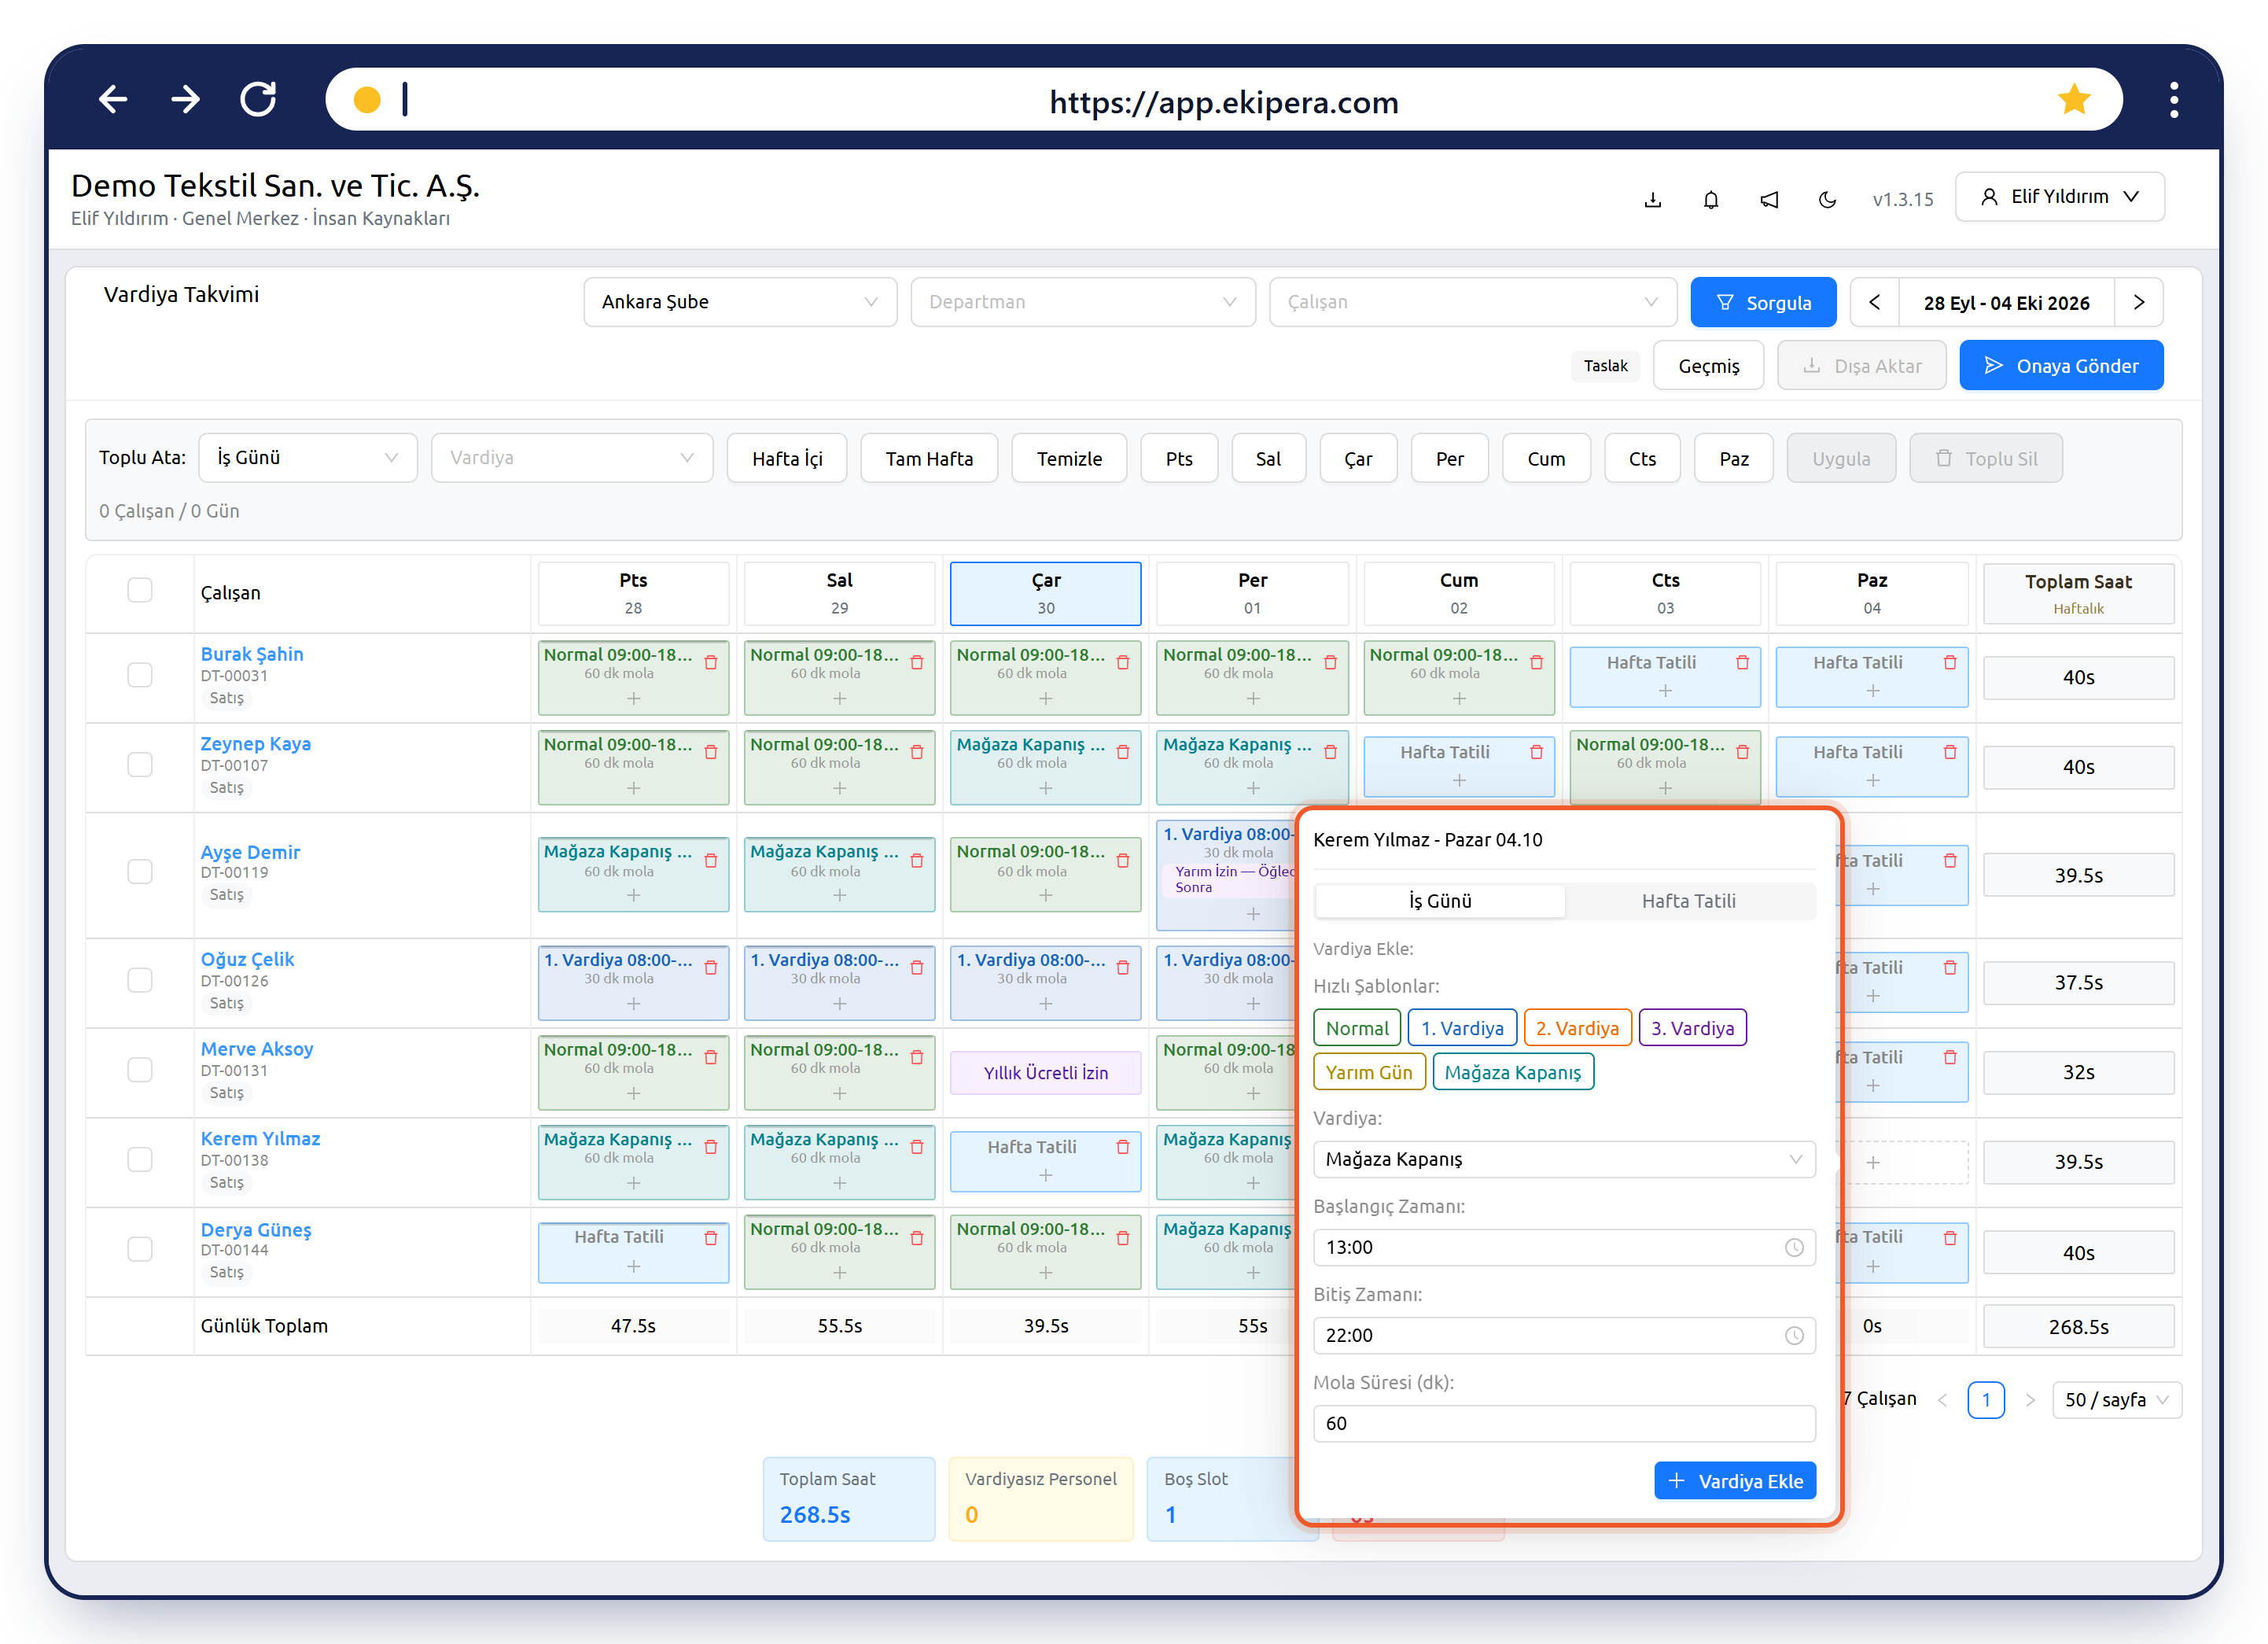Viewport: 2268px width, 1644px height.
Task: Open notifications bell icon
Action: [1711, 199]
